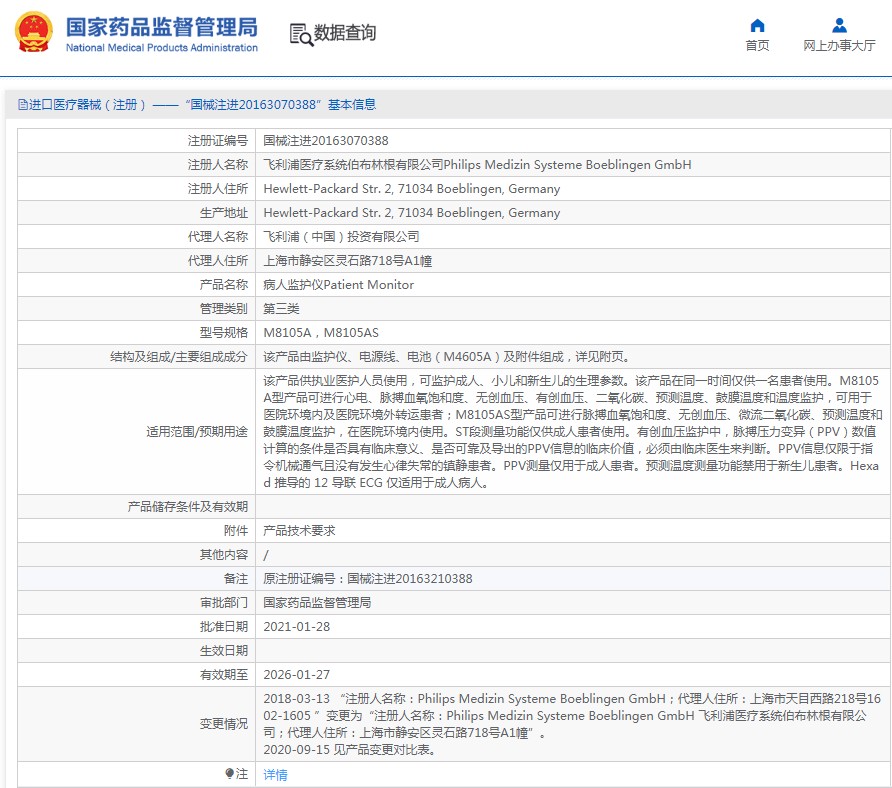Click the 附件 row label

click(x=236, y=530)
